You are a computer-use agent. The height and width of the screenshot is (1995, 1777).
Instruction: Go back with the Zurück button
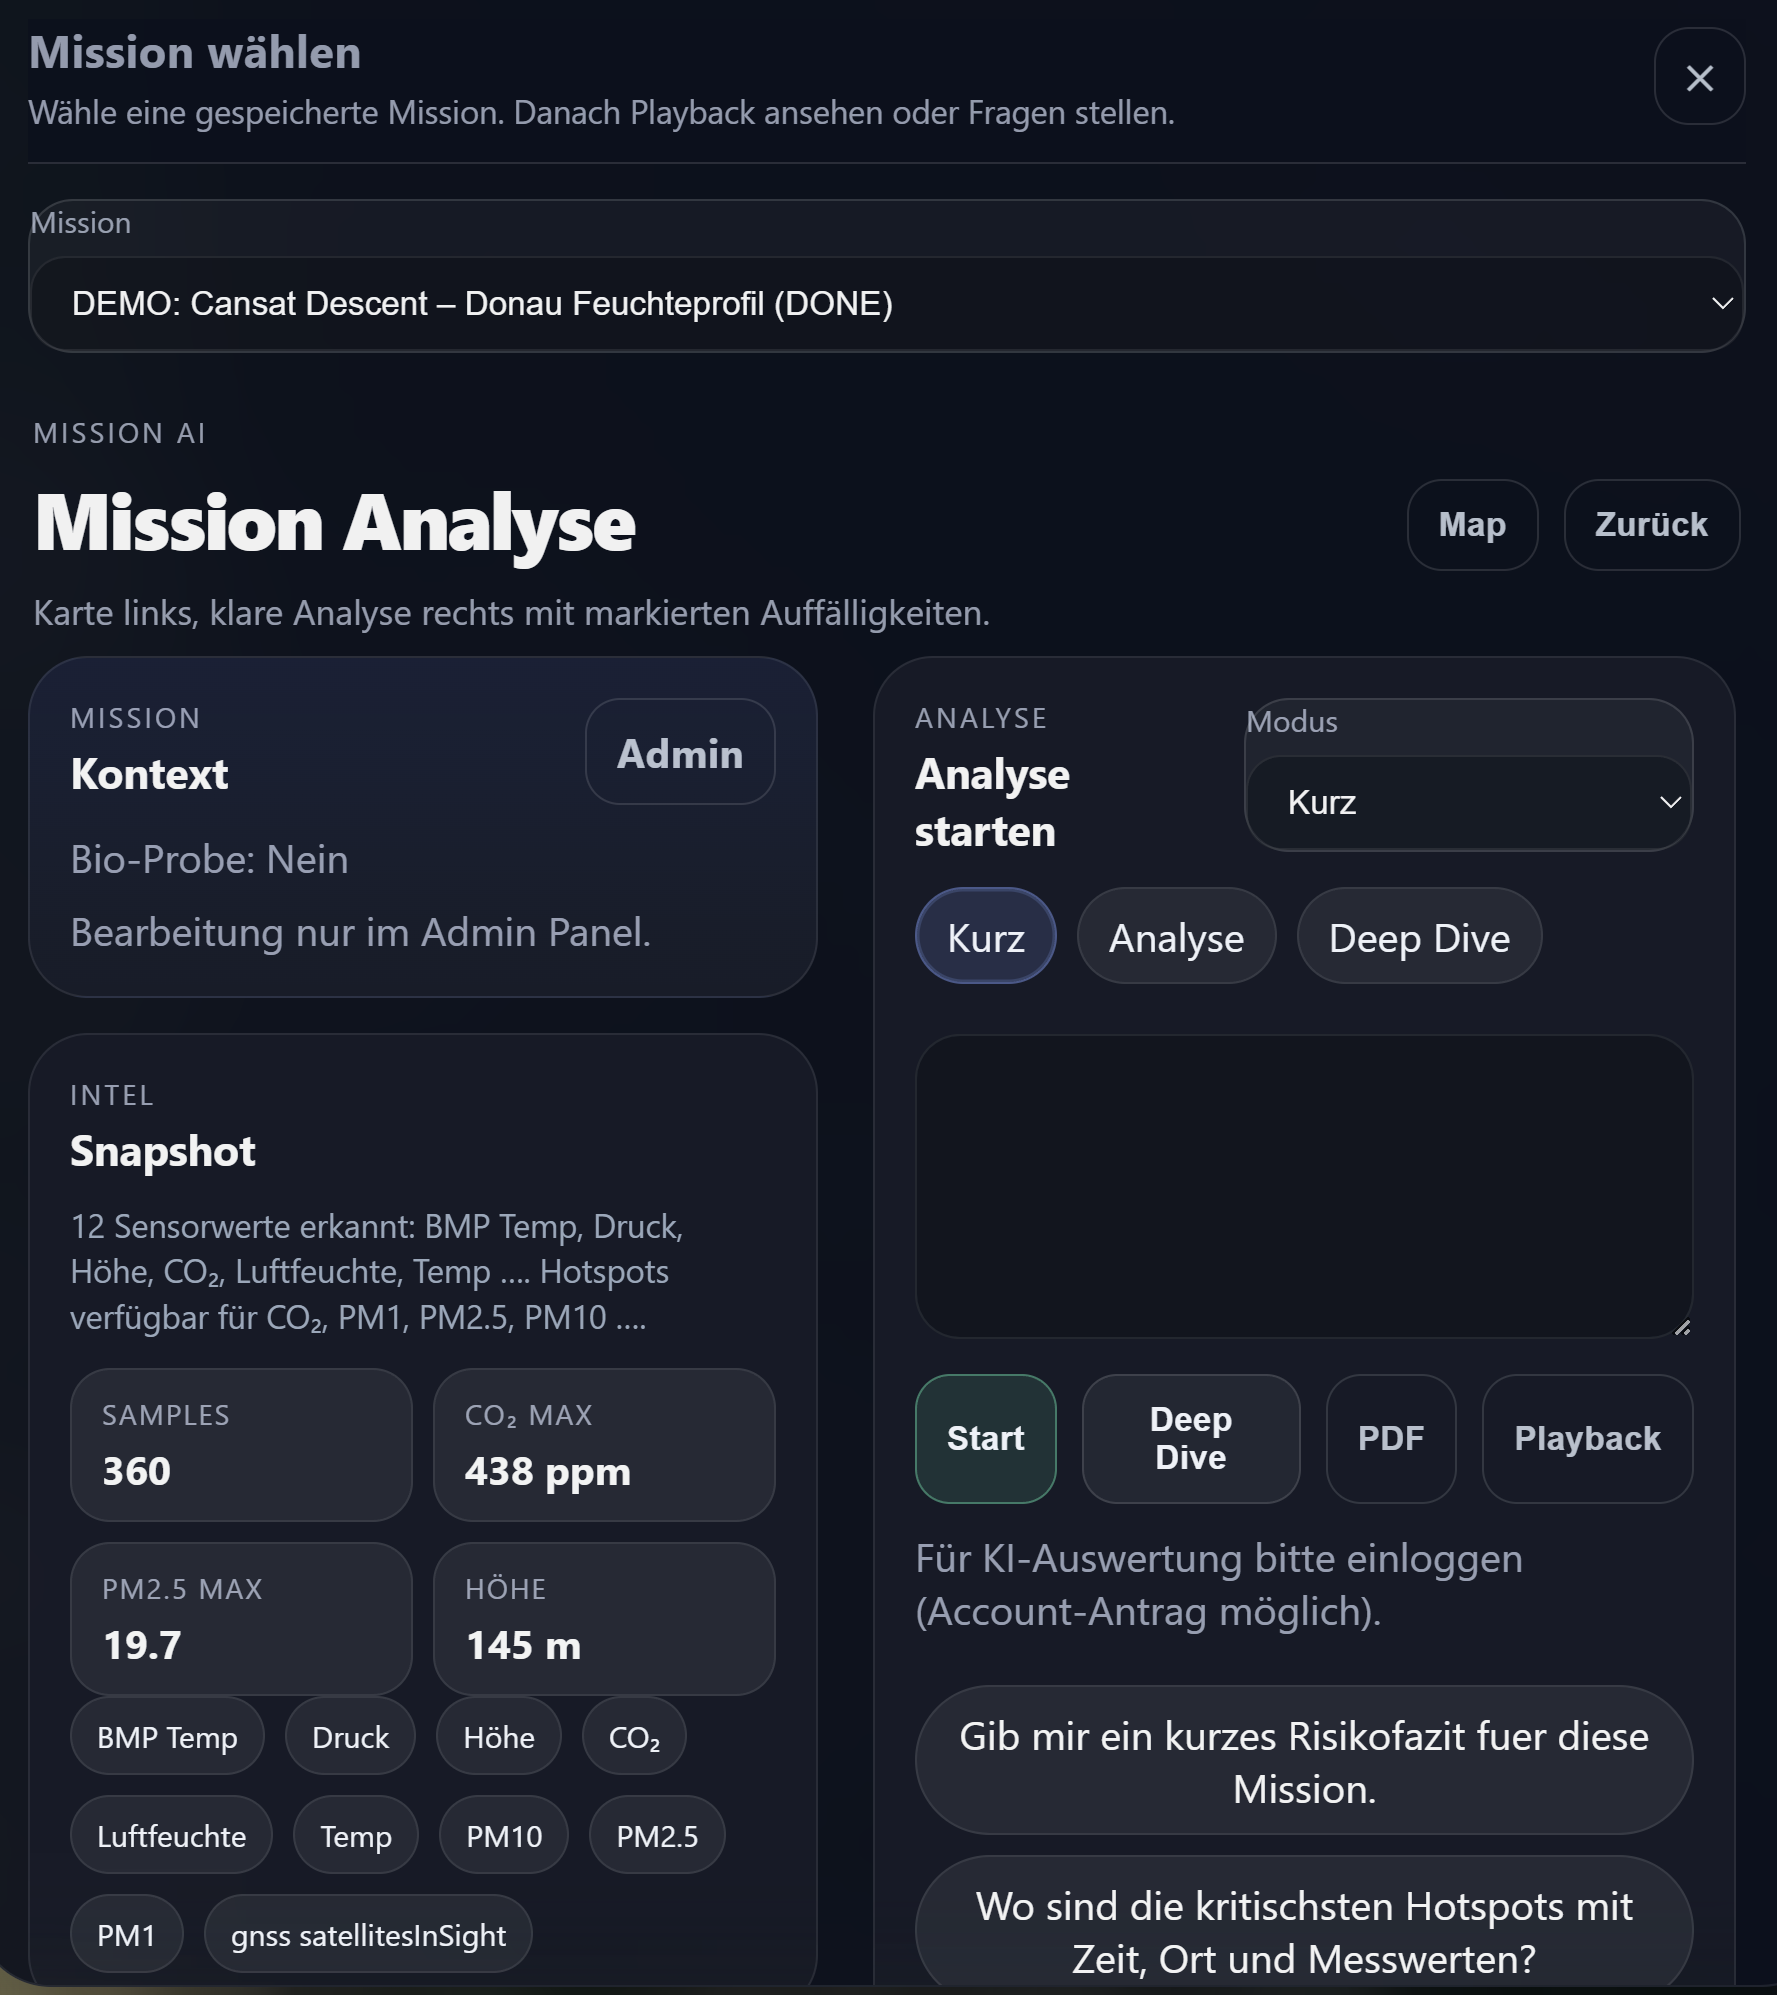[1651, 525]
